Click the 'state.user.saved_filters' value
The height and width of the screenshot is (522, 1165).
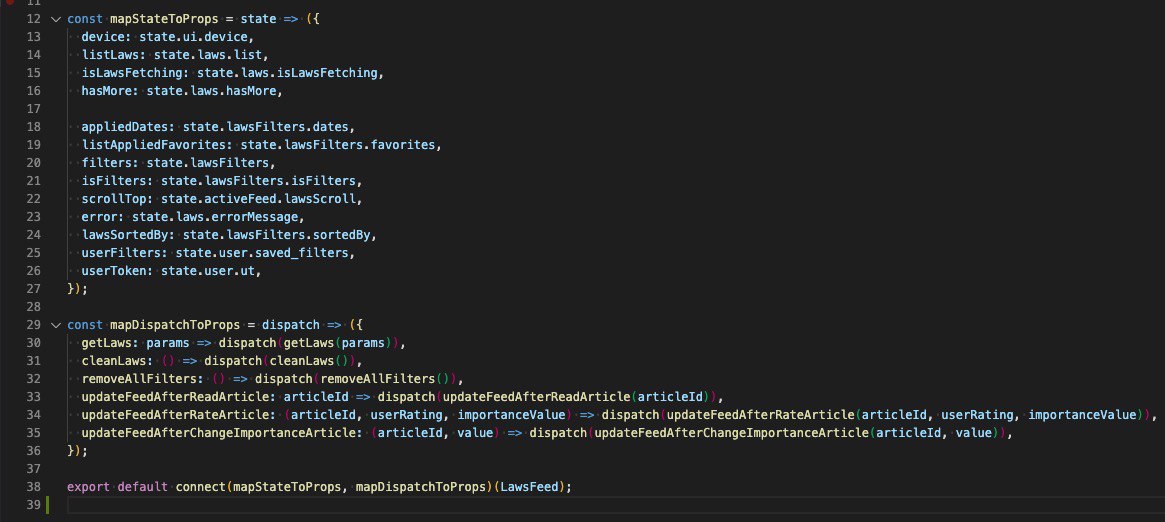pyautogui.click(x=262, y=252)
